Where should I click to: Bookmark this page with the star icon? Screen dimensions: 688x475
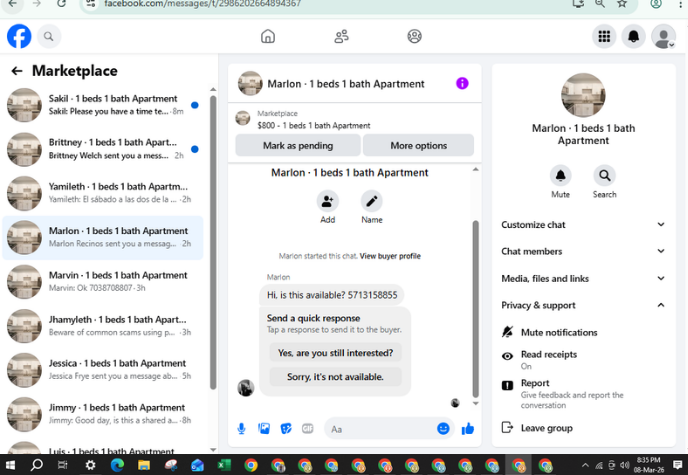tap(622, 4)
